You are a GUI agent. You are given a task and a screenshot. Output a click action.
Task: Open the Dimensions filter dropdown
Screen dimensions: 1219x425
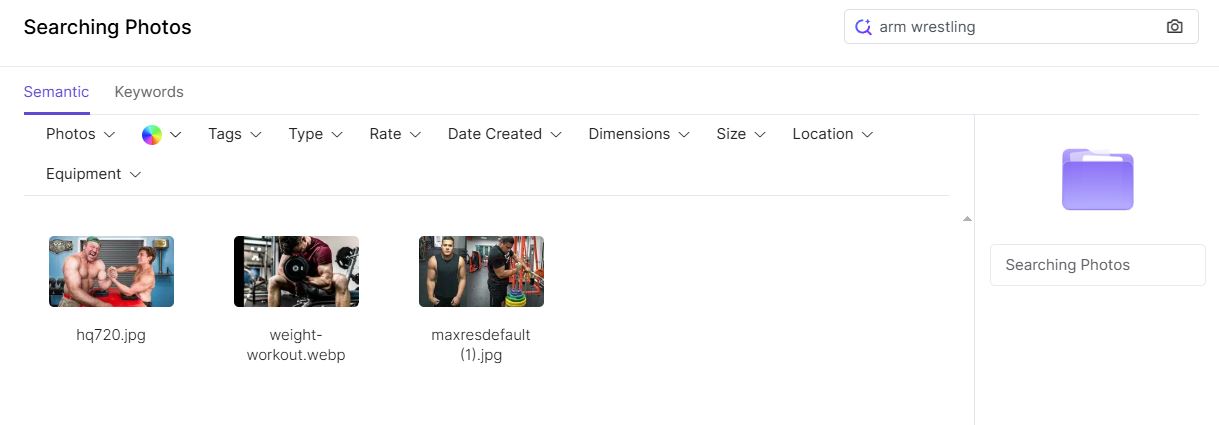tap(639, 134)
